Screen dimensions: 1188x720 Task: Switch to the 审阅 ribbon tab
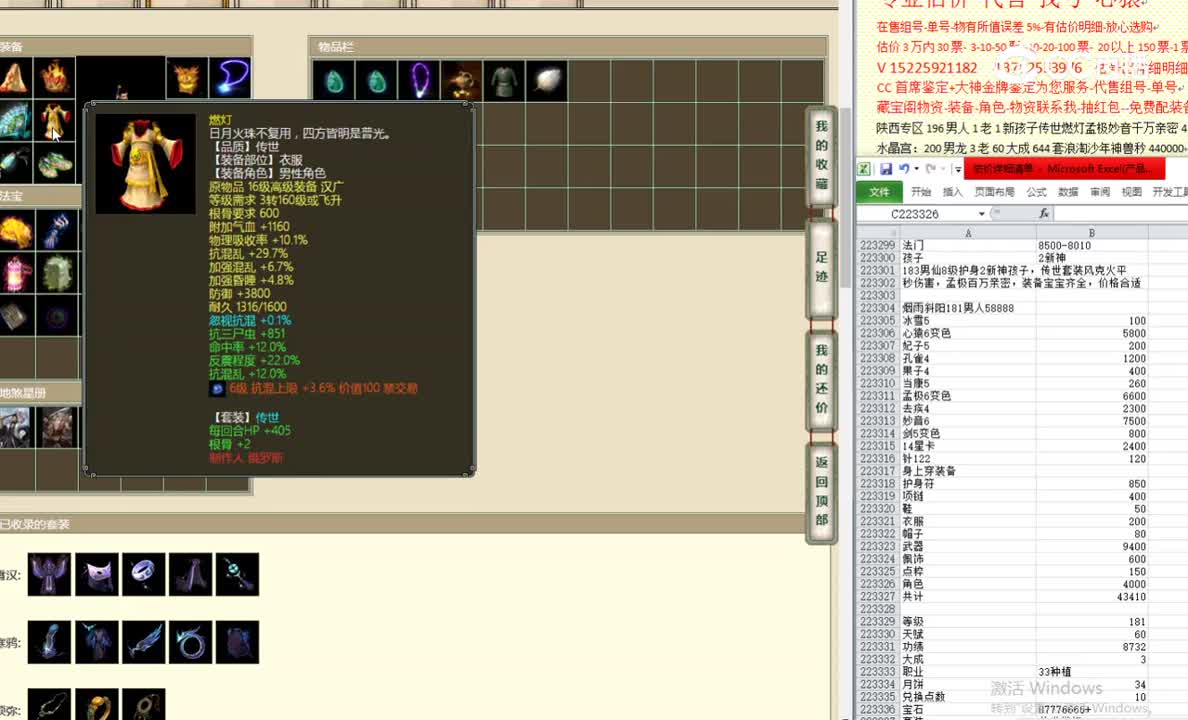coord(1100,192)
